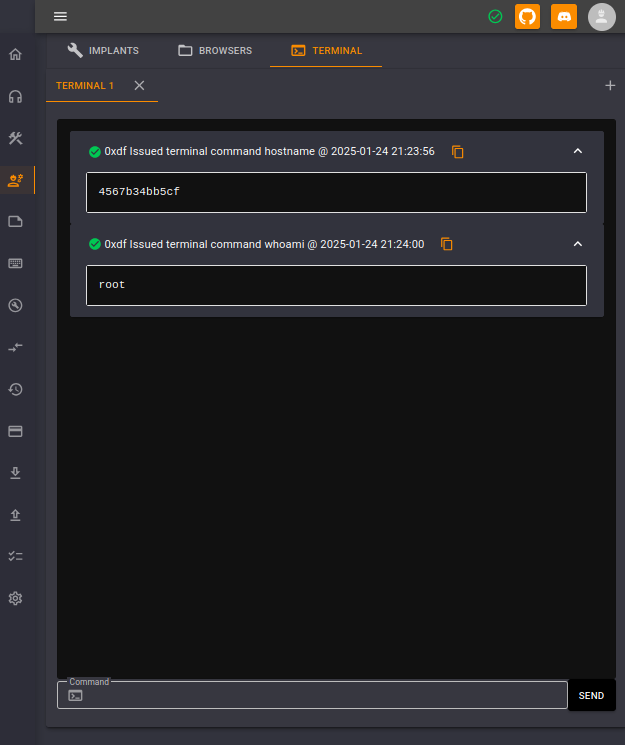Go to Home in the sidebar

coord(15,54)
